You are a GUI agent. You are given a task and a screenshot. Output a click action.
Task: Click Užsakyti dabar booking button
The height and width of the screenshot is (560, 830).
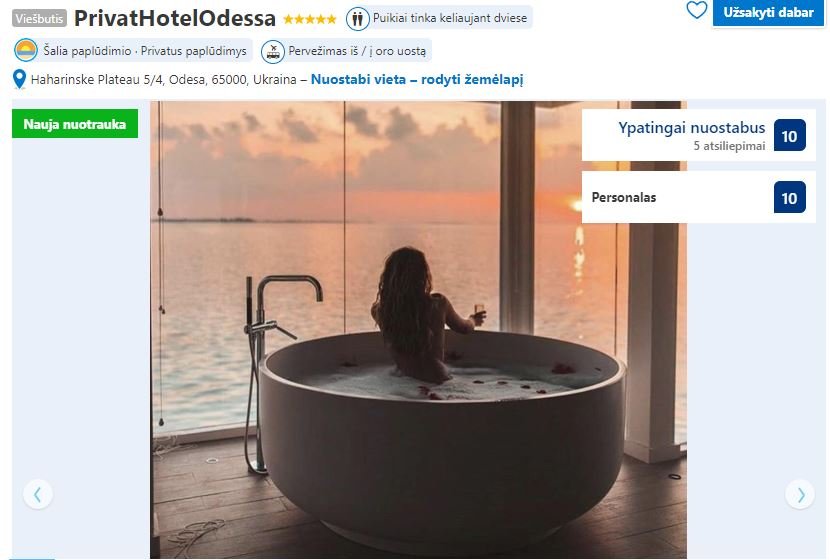pos(768,12)
